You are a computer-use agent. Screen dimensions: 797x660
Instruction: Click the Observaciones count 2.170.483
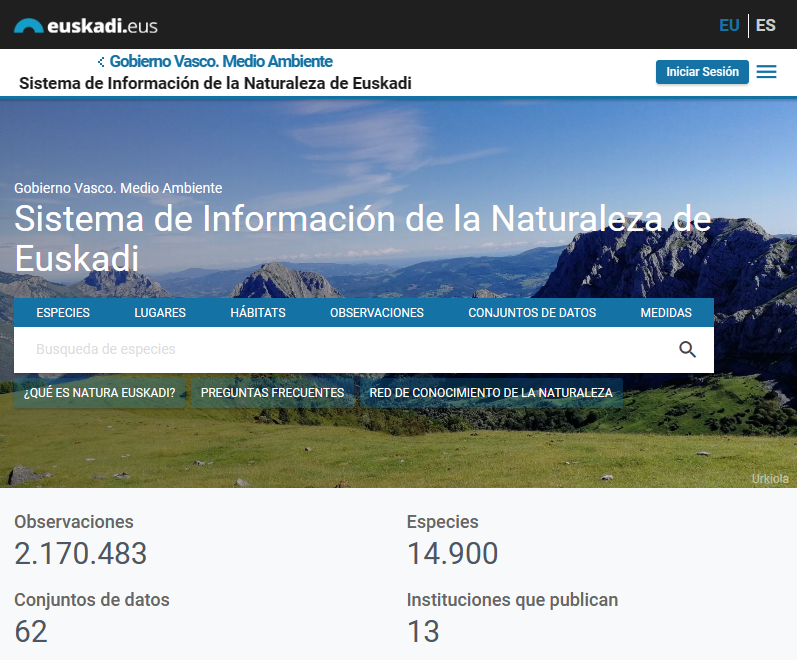tap(81, 553)
